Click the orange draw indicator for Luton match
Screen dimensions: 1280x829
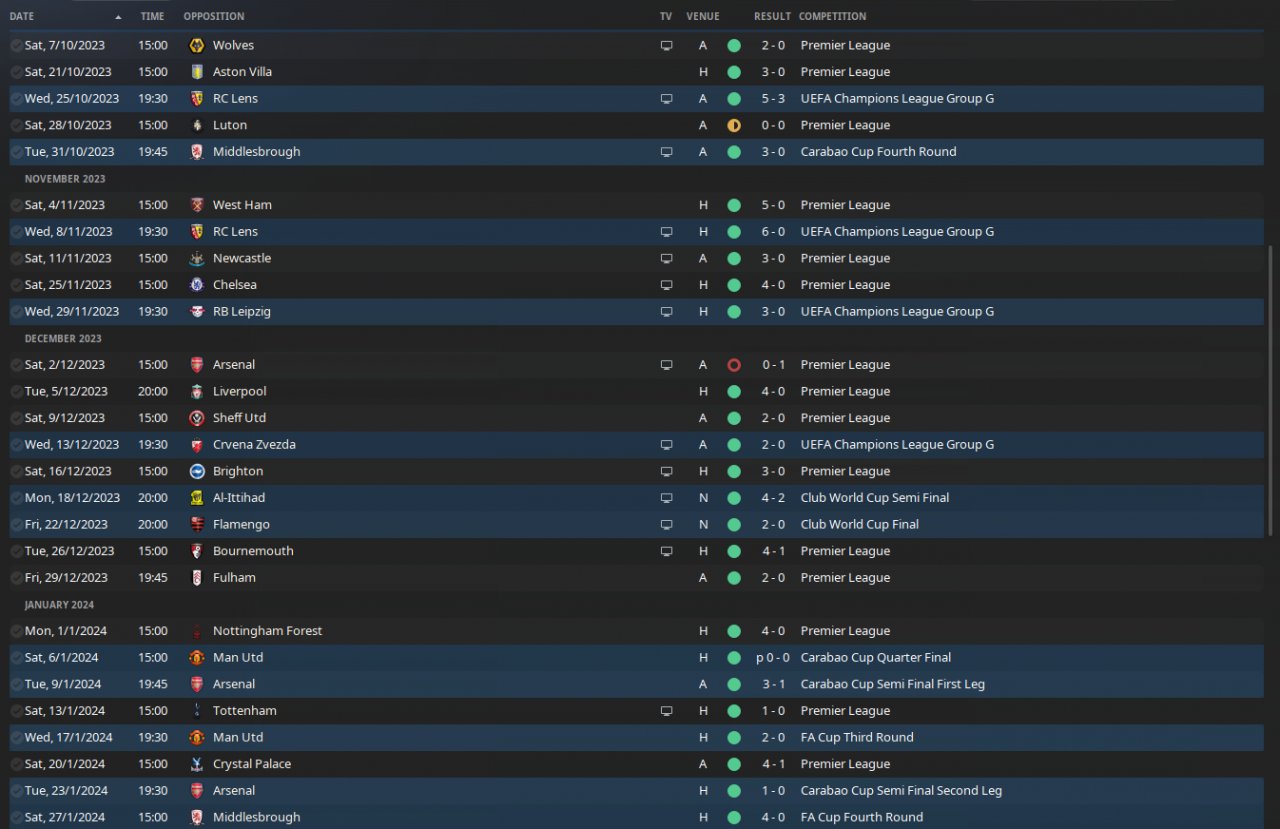734,125
